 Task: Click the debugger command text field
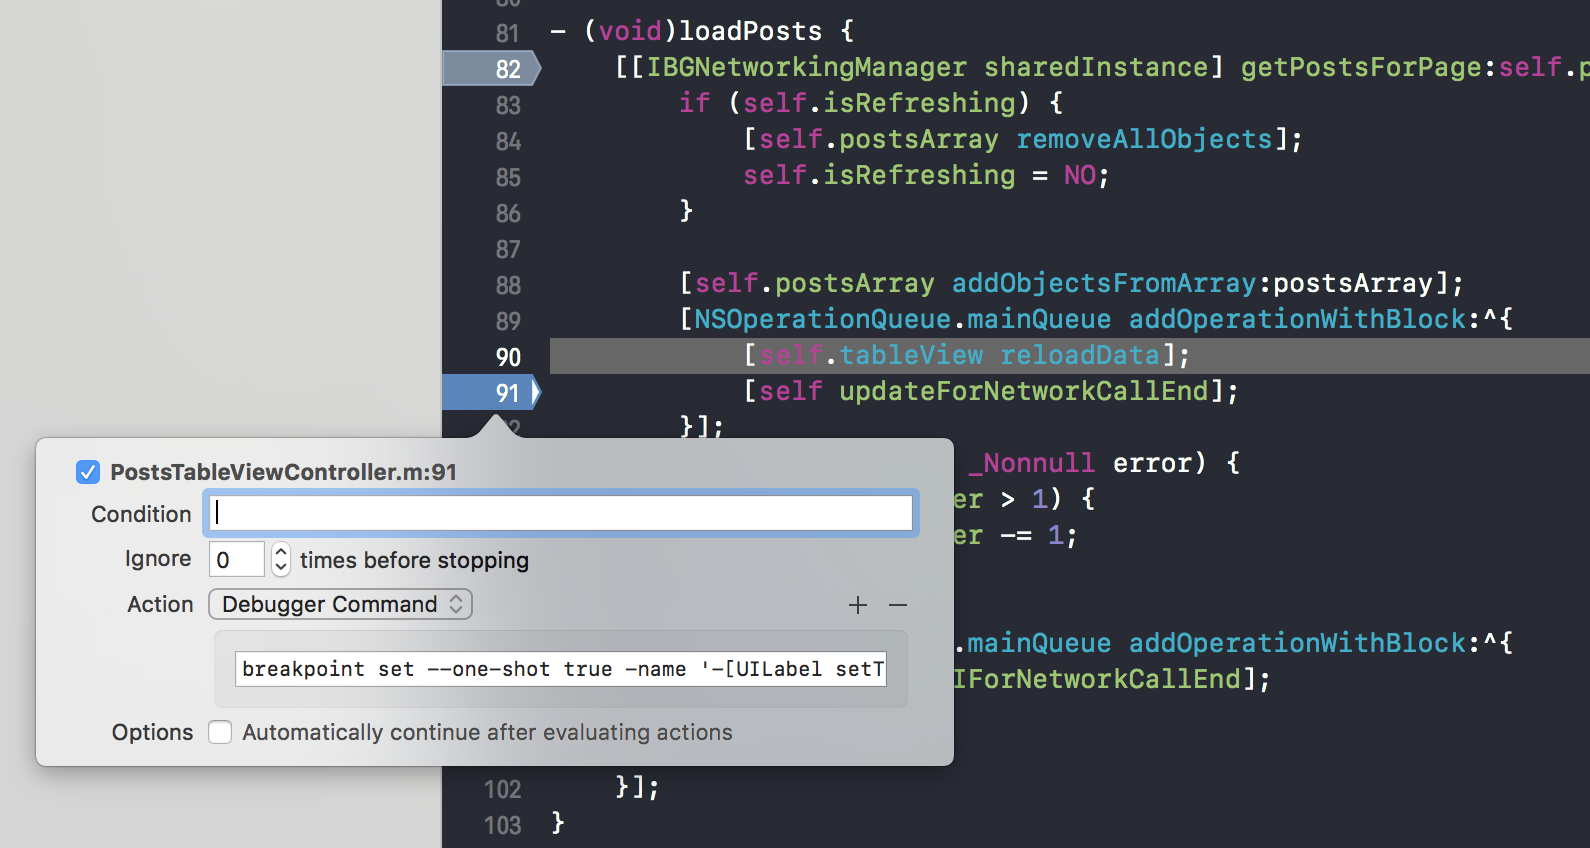pos(560,669)
